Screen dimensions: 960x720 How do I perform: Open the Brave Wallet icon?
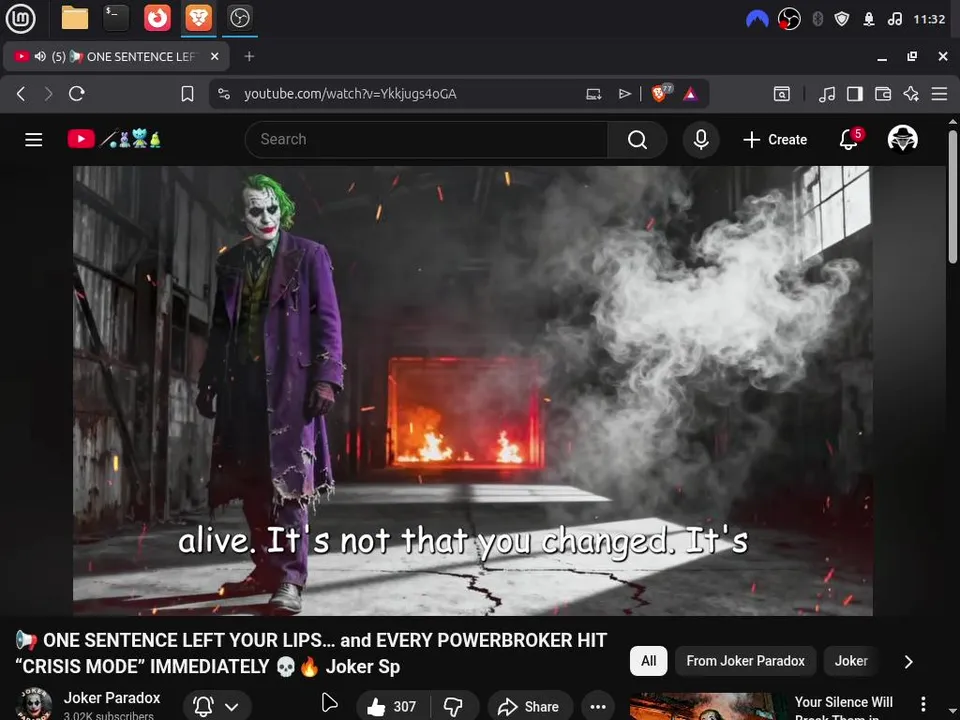tap(883, 94)
